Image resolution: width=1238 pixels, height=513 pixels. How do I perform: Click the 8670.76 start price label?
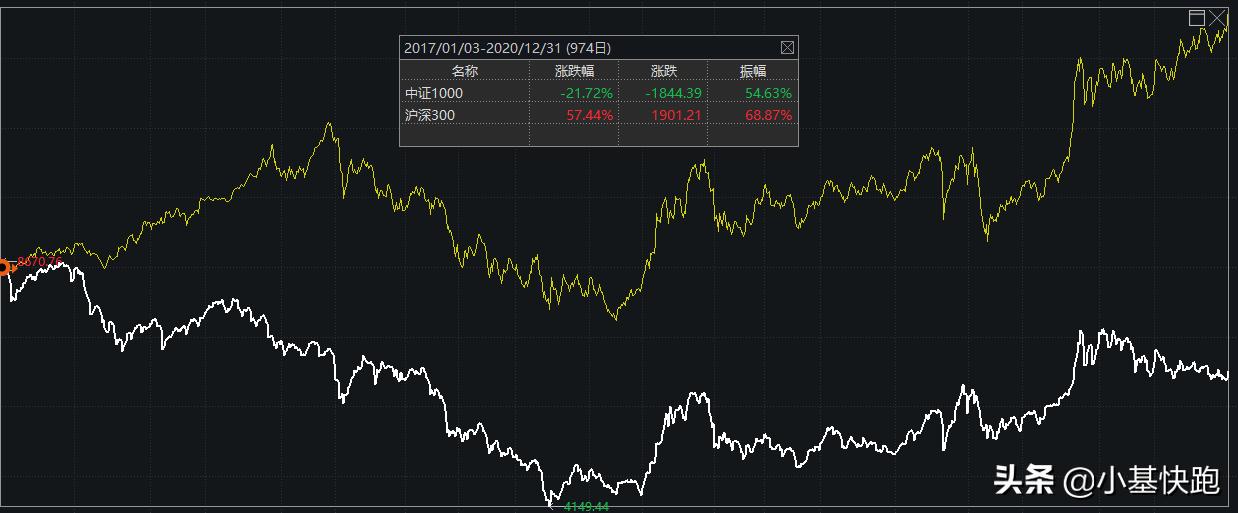[x=40, y=261]
